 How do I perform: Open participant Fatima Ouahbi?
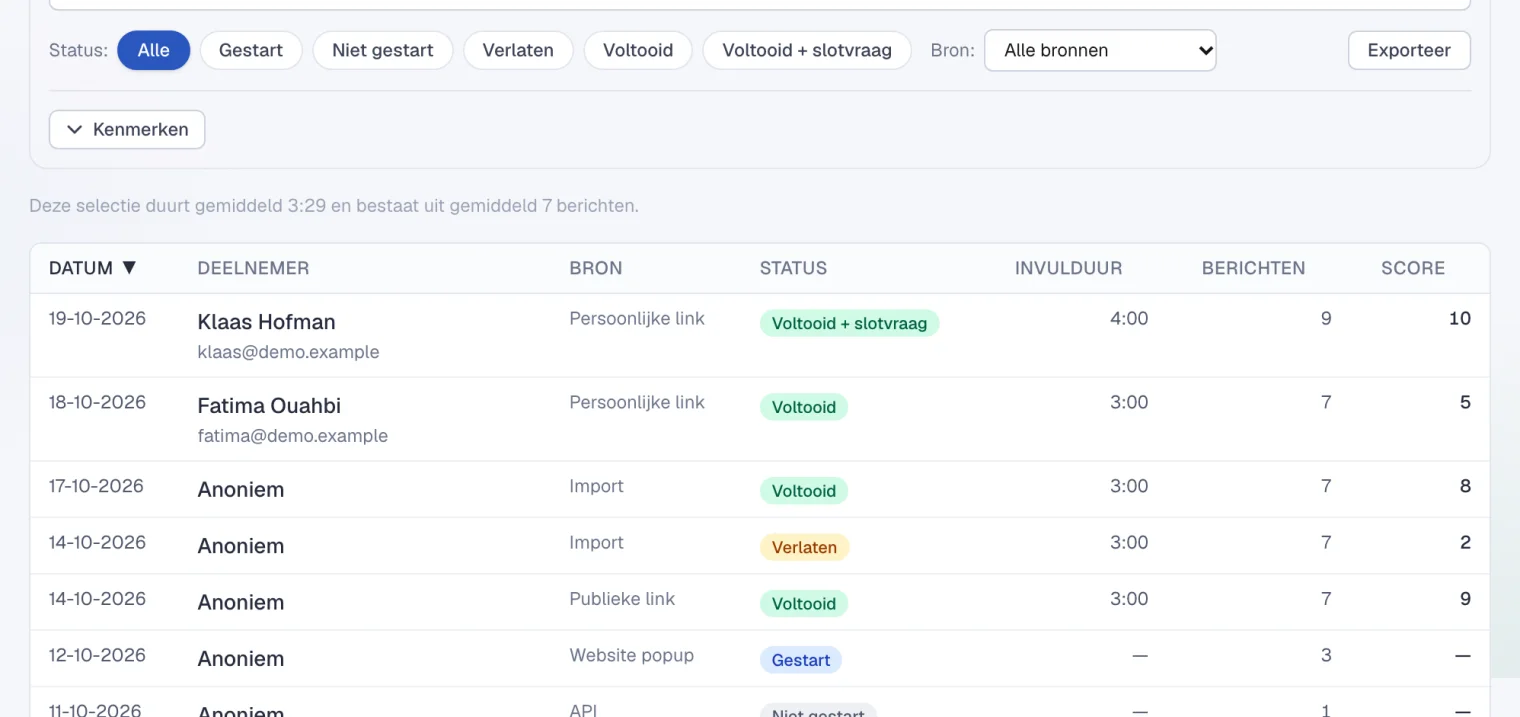point(269,406)
